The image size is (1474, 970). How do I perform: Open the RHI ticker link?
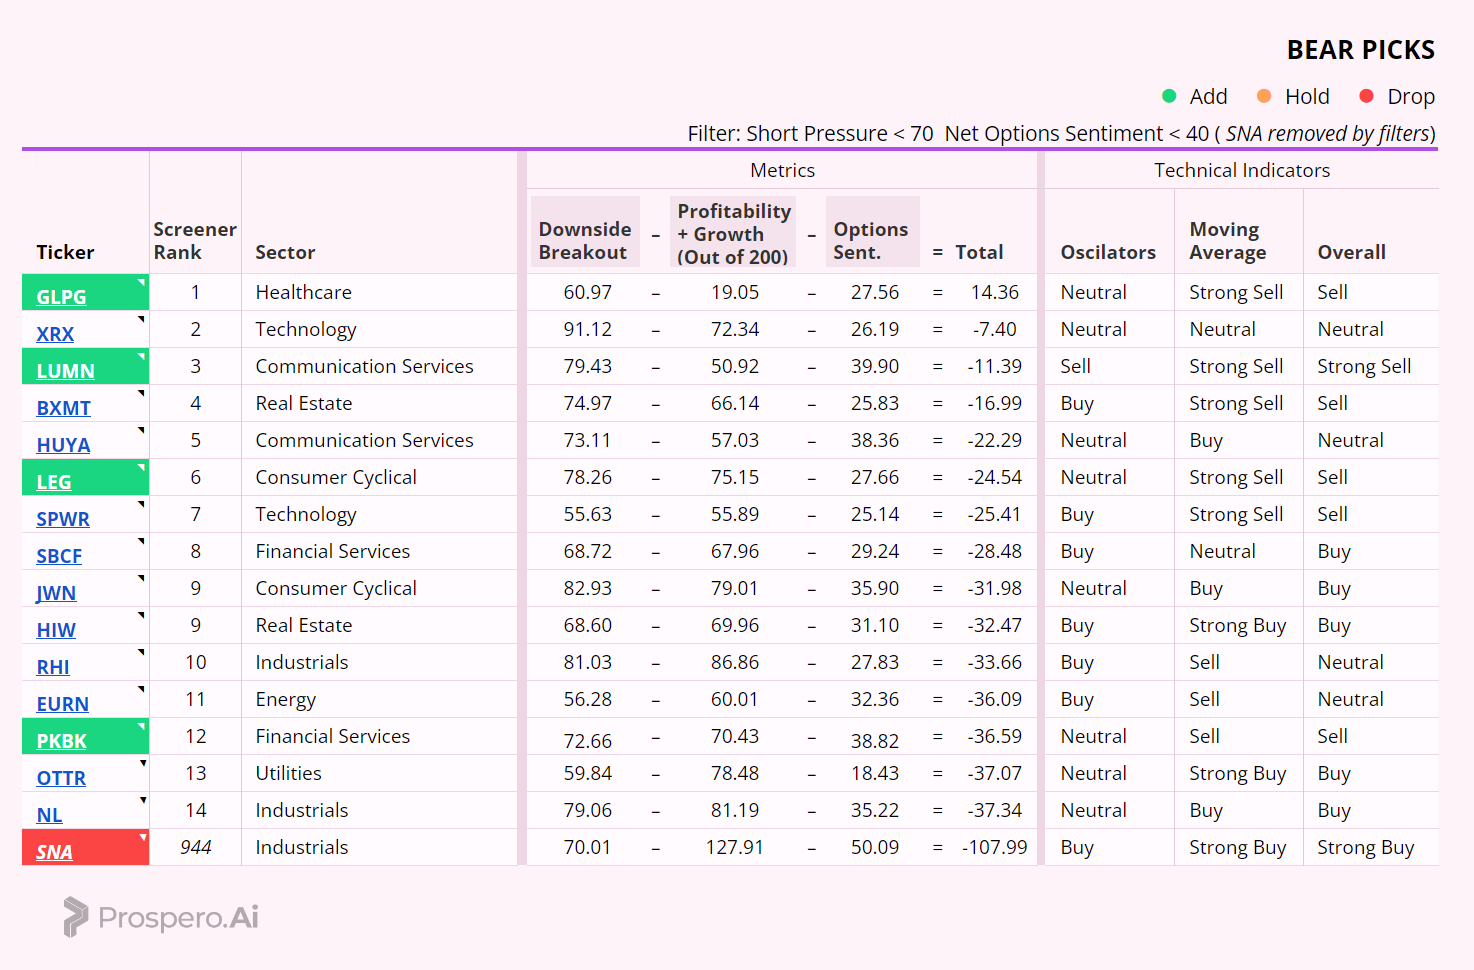[x=53, y=667]
